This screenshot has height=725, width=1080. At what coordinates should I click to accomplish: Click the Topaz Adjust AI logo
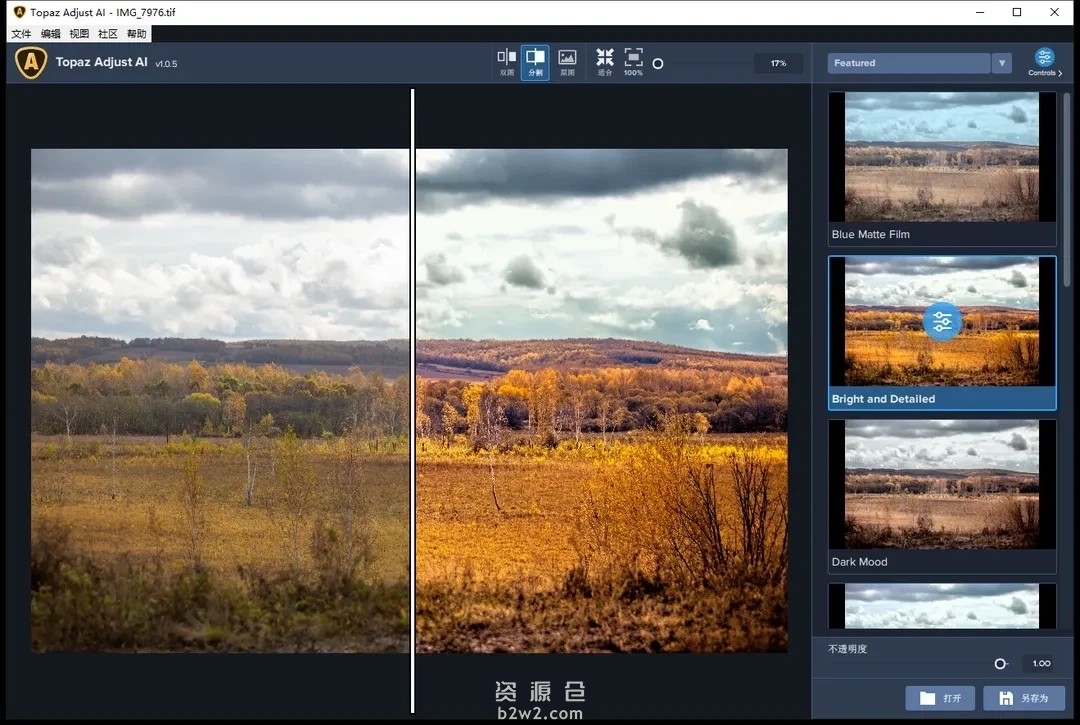(32, 63)
